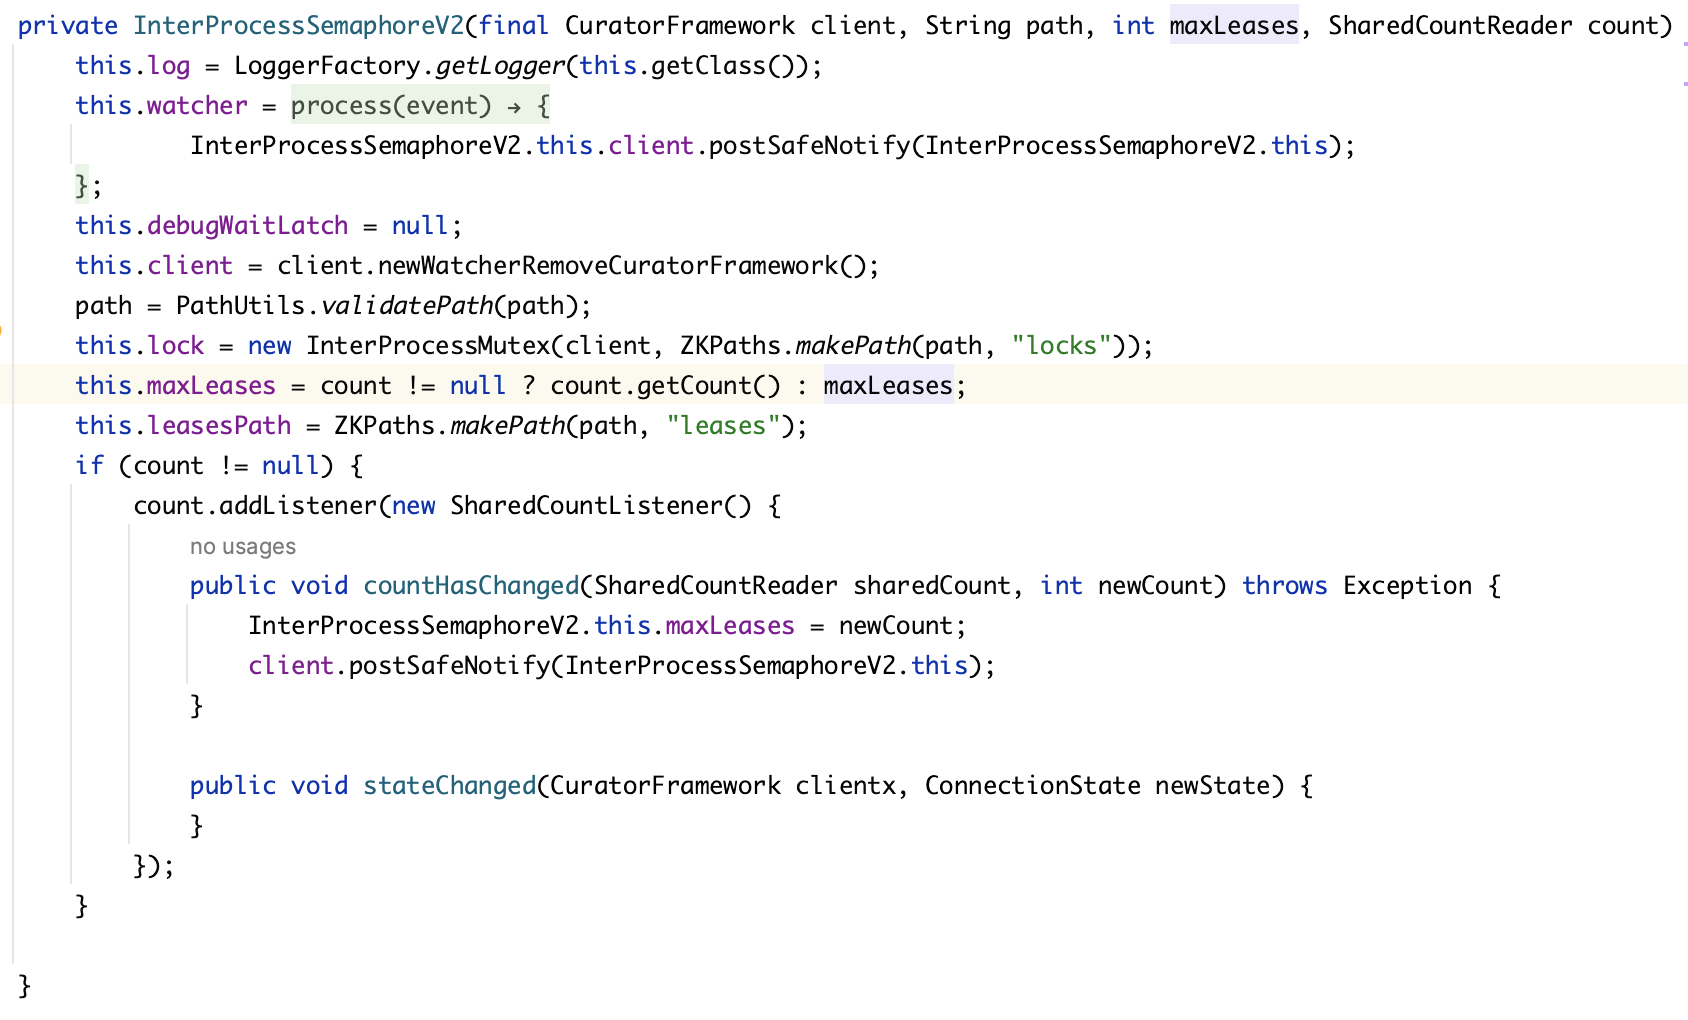The width and height of the screenshot is (1688, 1020).
Task: Click the 'private' keyword
Action: pyautogui.click(x=68, y=25)
